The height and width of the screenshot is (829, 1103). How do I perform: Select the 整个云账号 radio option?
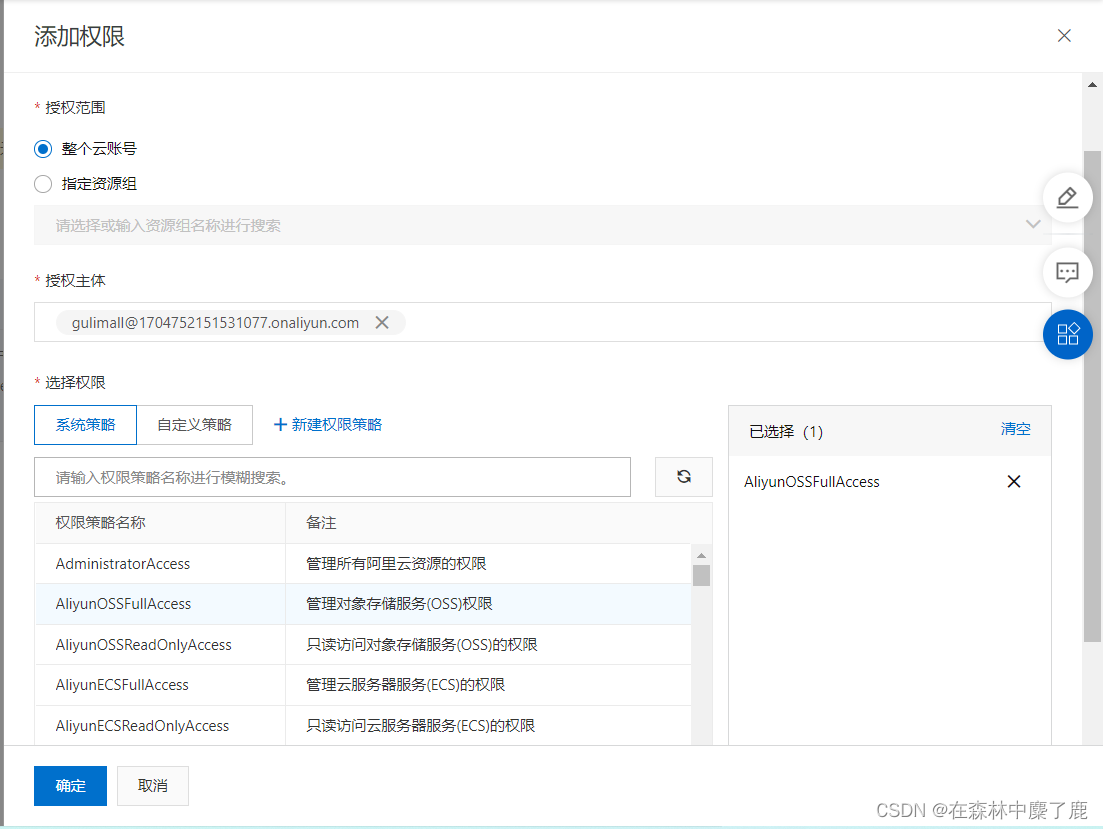pyautogui.click(x=43, y=149)
